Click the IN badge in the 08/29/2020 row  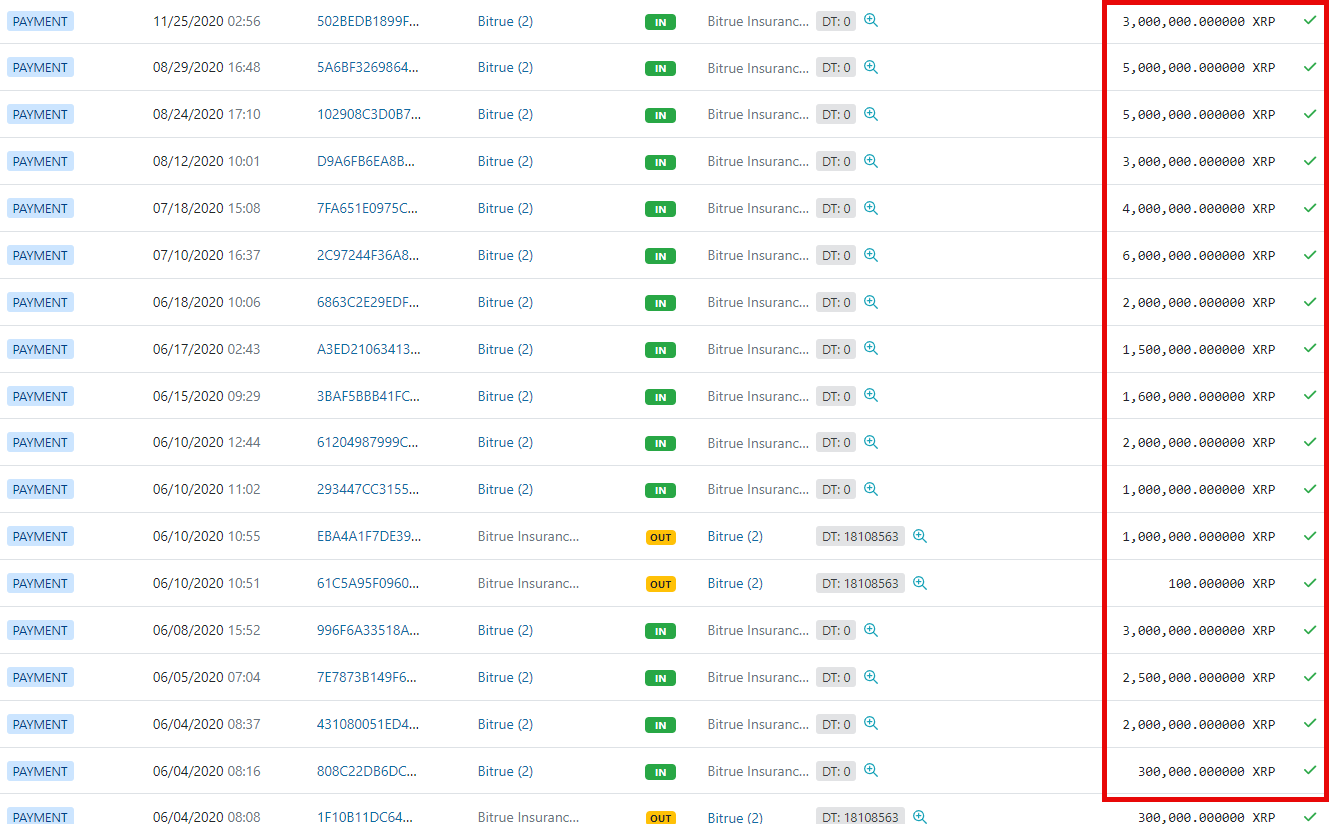coord(660,68)
